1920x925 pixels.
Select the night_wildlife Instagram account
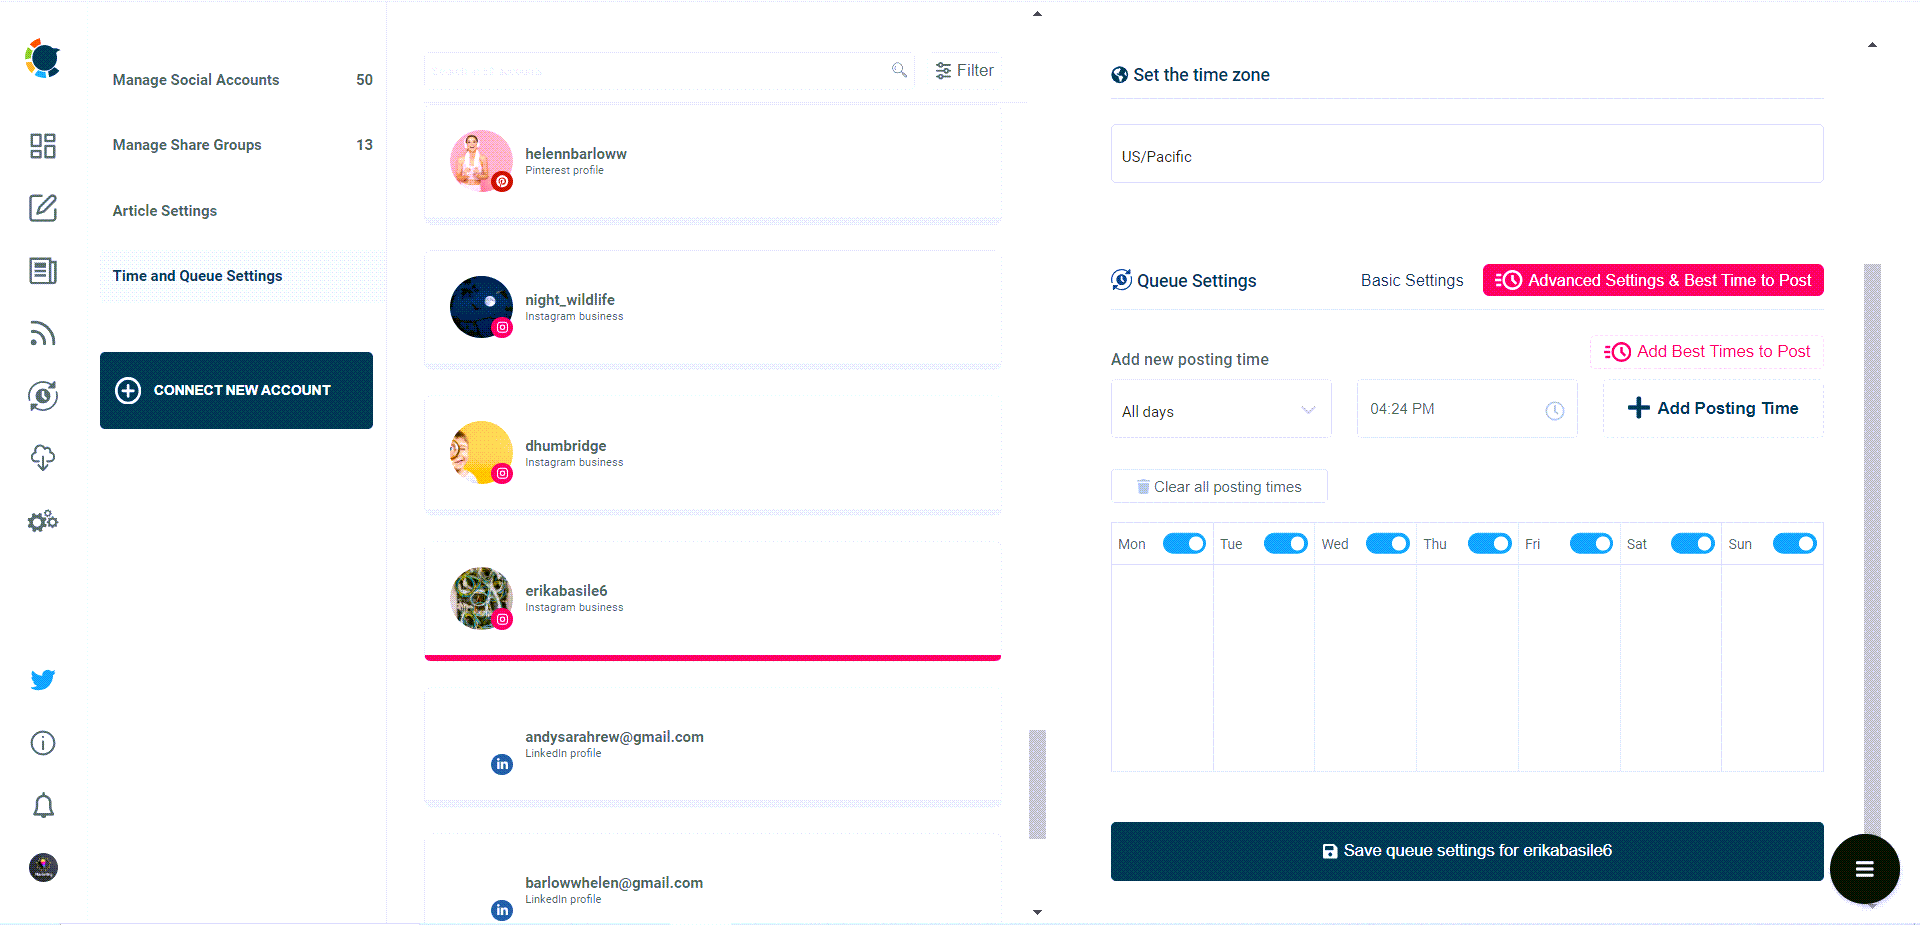(x=713, y=309)
